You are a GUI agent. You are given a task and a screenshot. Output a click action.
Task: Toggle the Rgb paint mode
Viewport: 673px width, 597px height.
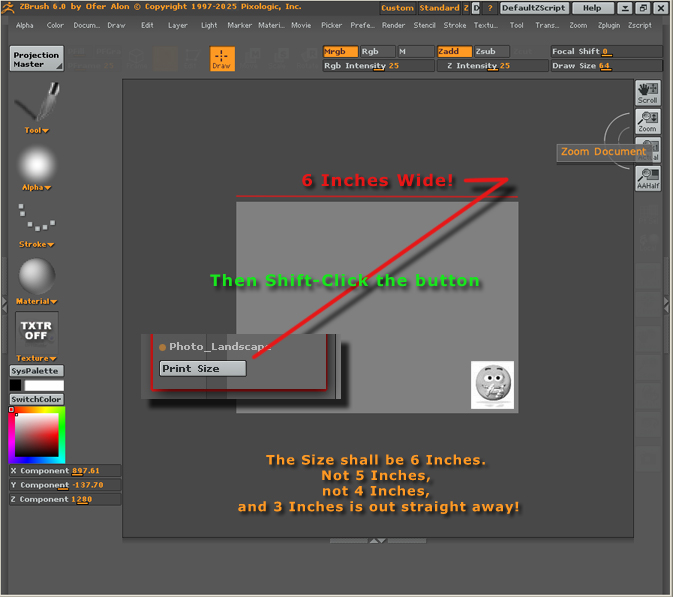pos(377,52)
